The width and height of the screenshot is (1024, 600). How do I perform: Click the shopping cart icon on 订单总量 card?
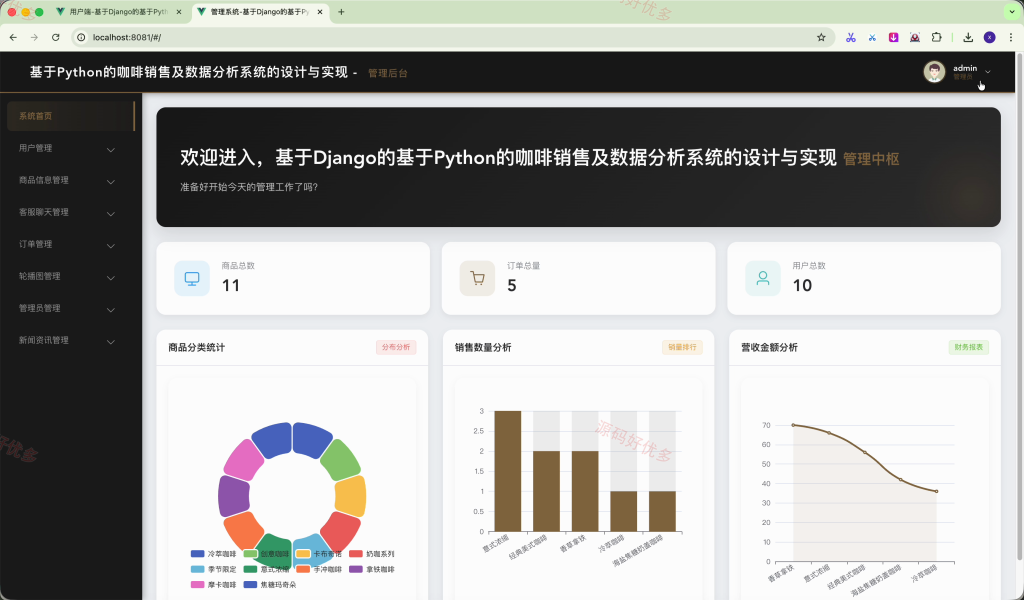click(477, 278)
